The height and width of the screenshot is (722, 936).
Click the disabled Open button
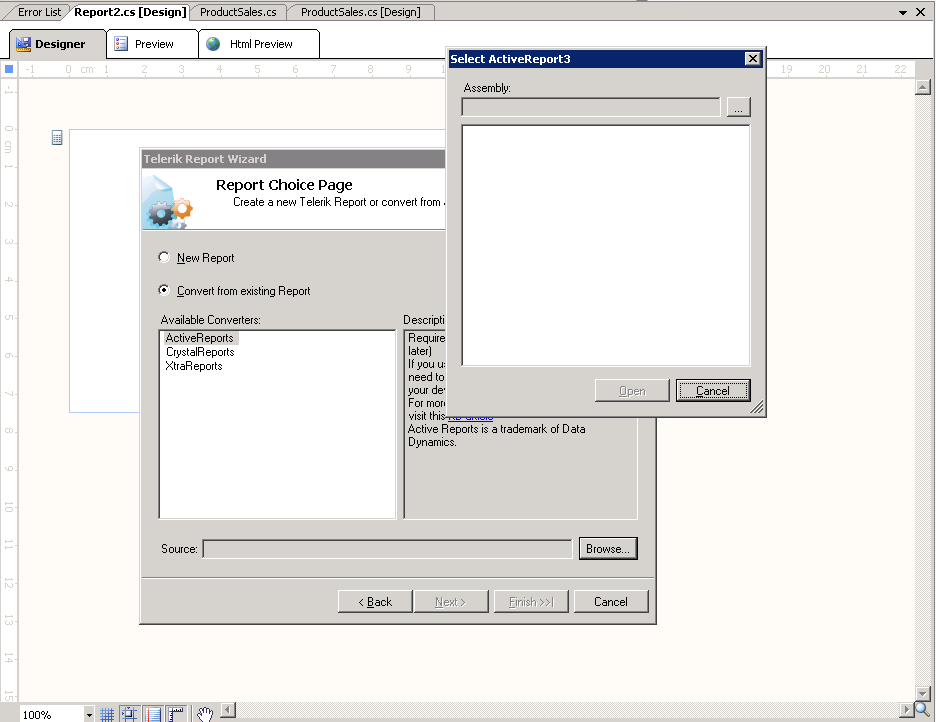coord(632,391)
